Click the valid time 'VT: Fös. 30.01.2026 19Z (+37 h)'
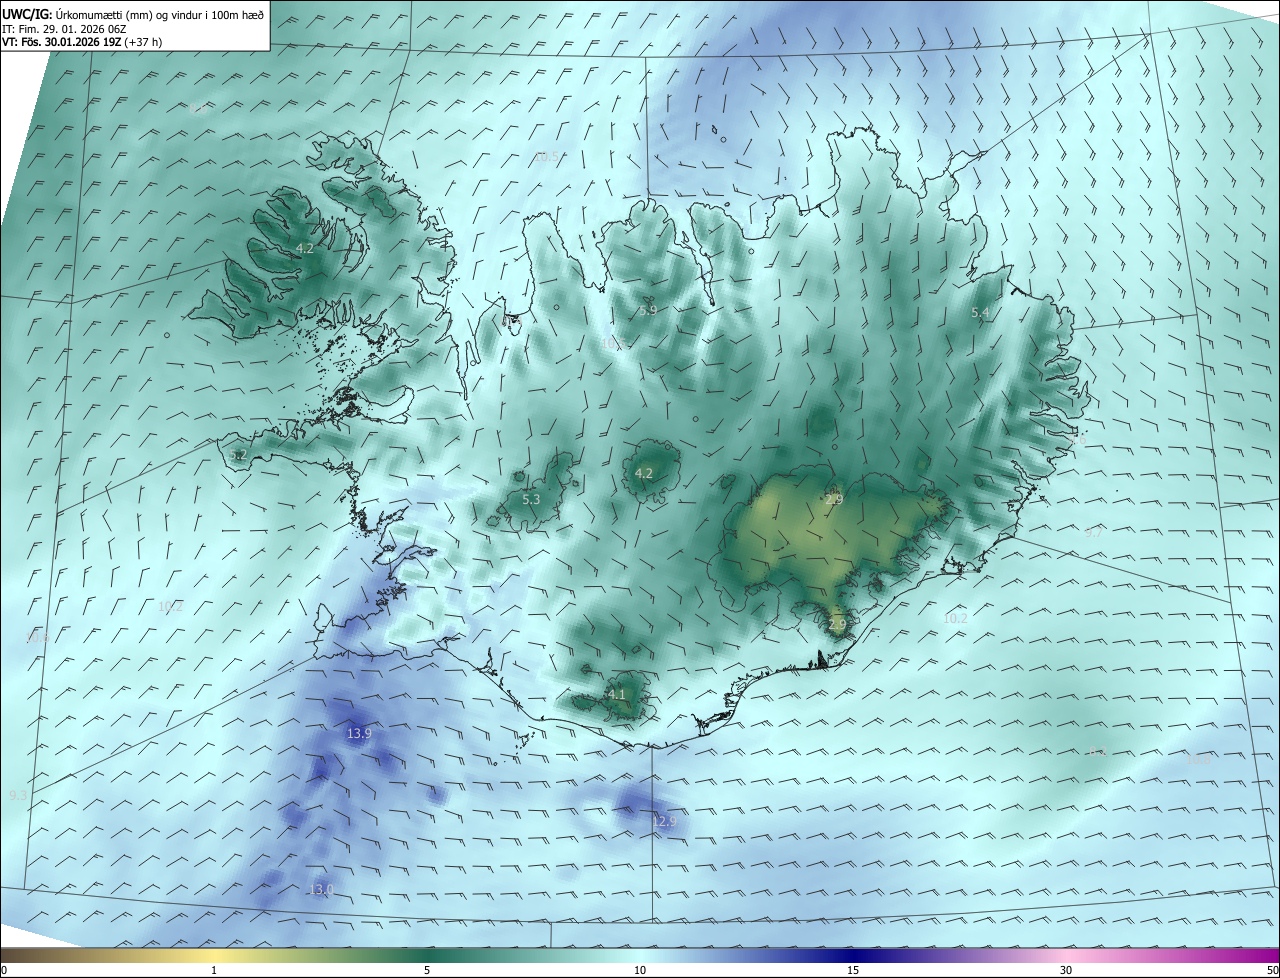 pos(81,42)
